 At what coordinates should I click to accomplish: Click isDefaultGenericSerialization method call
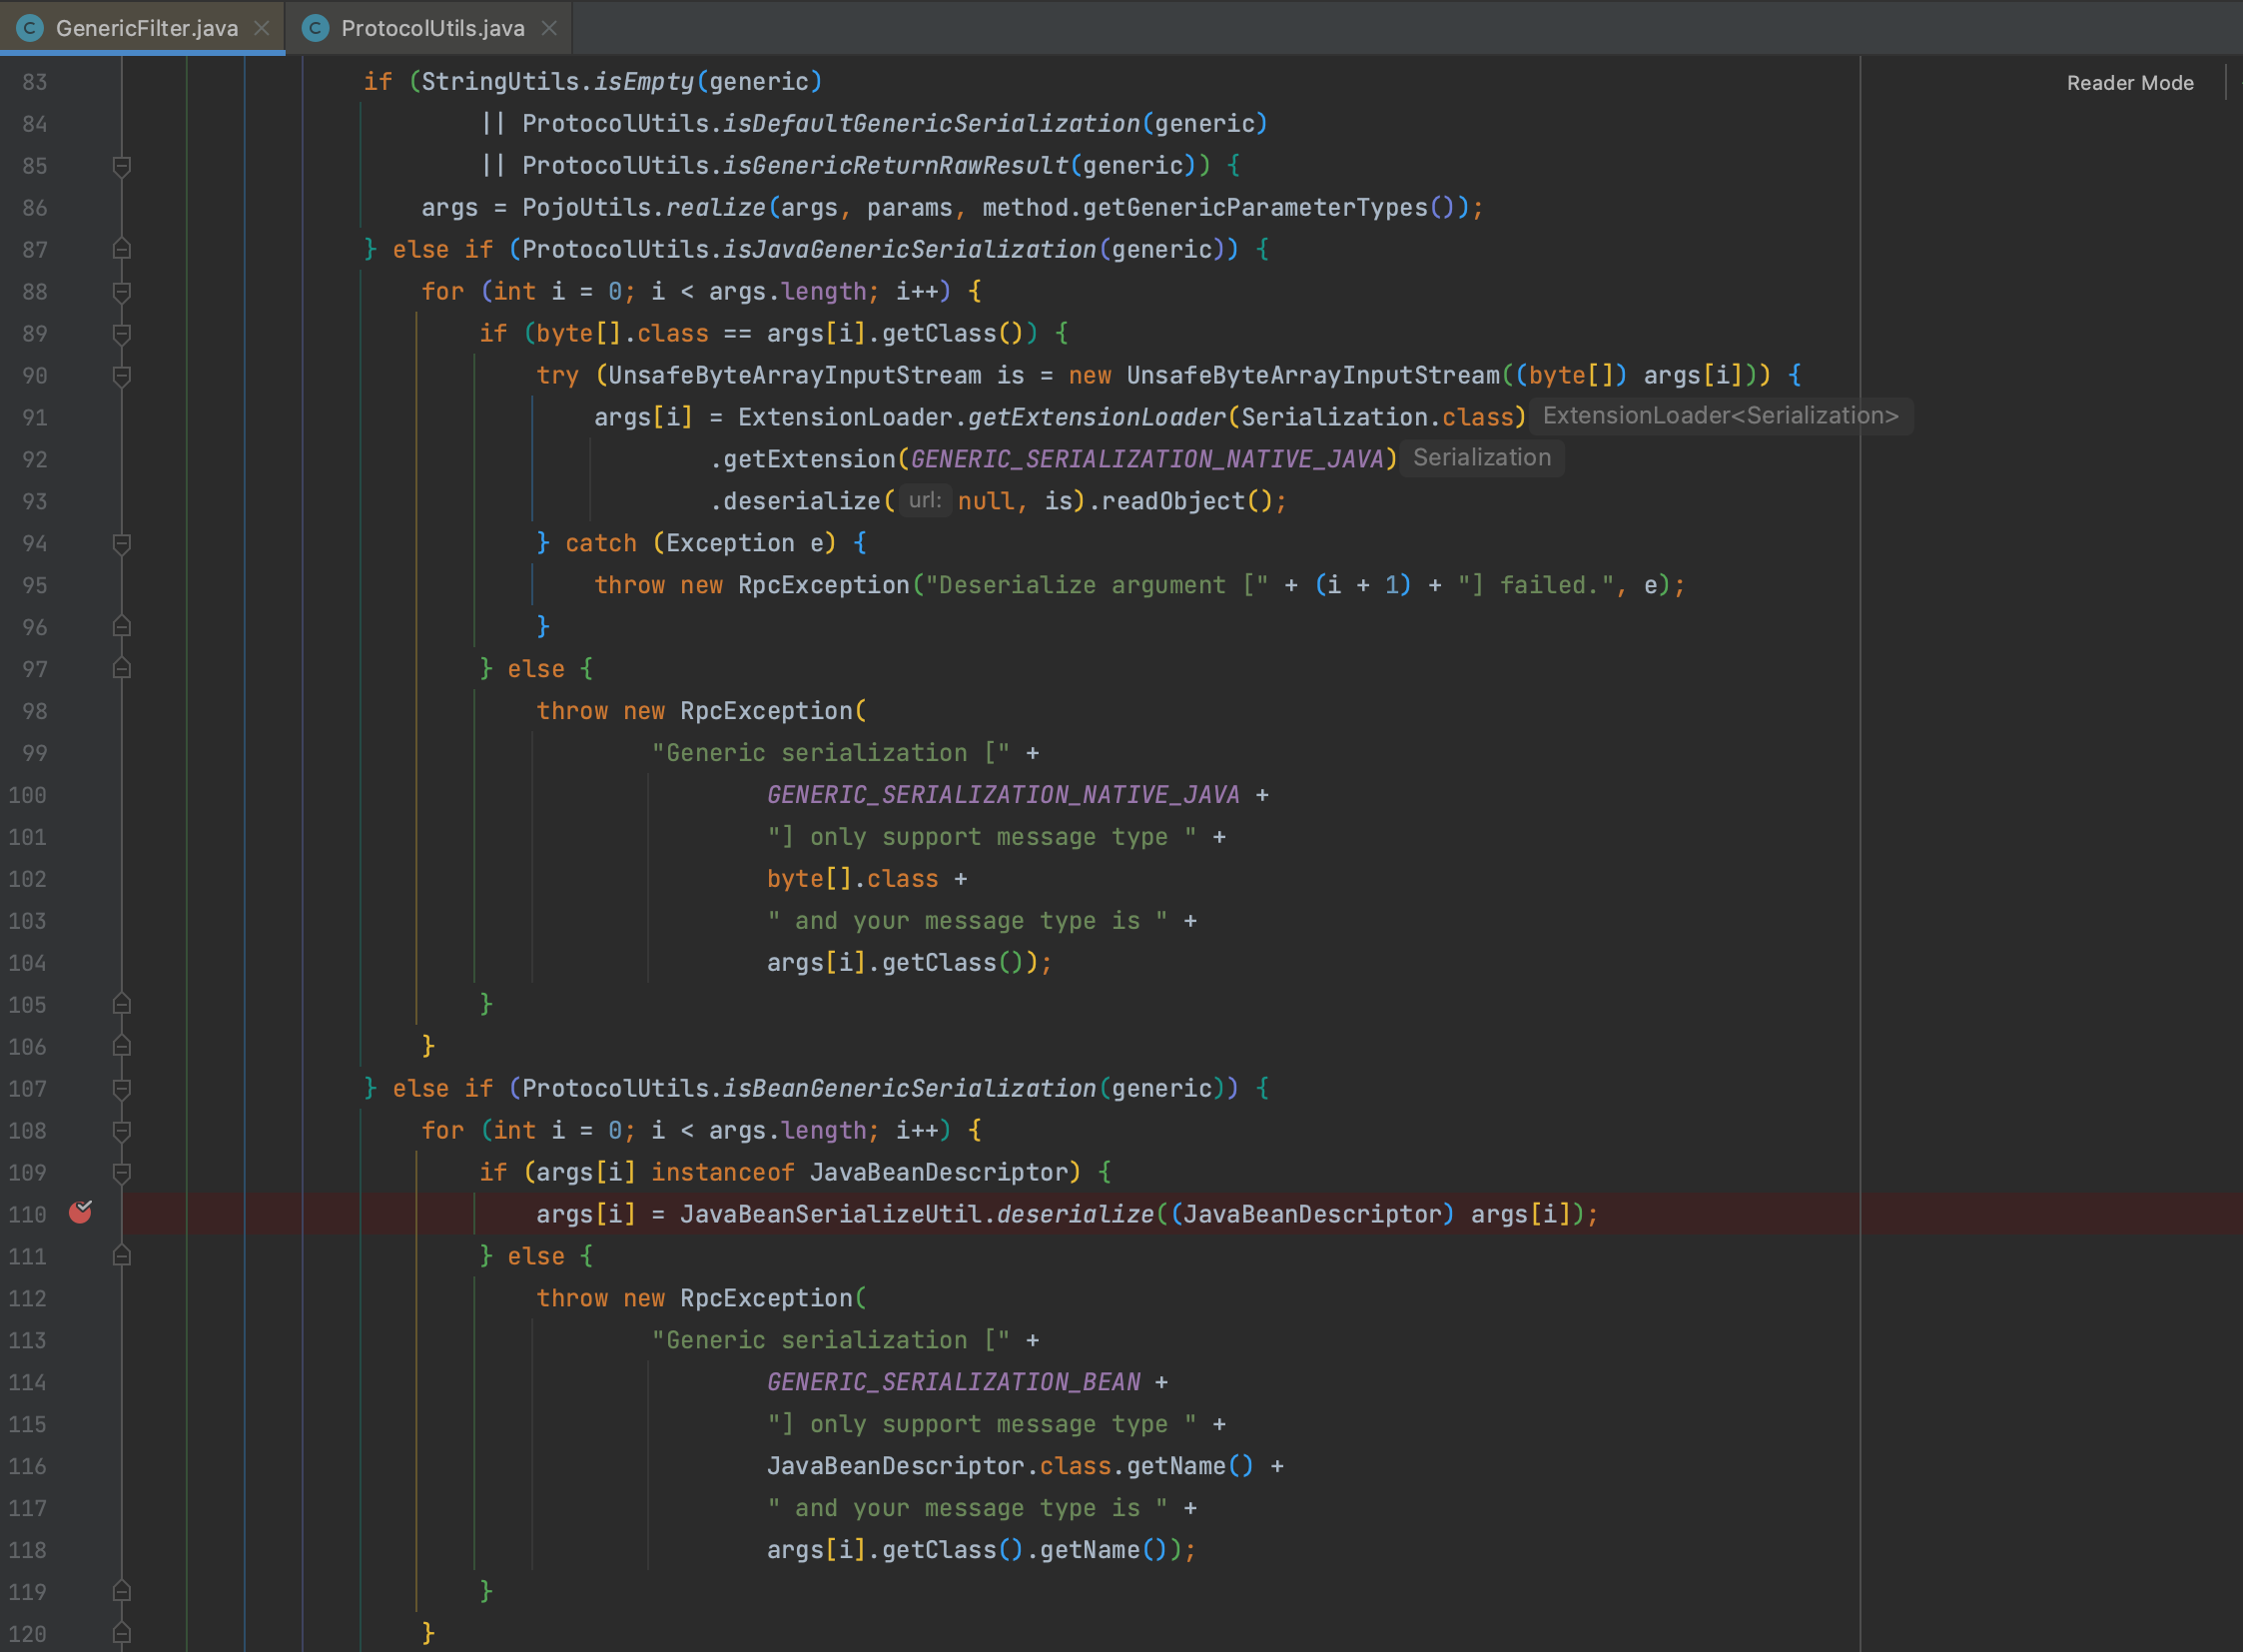931,124
